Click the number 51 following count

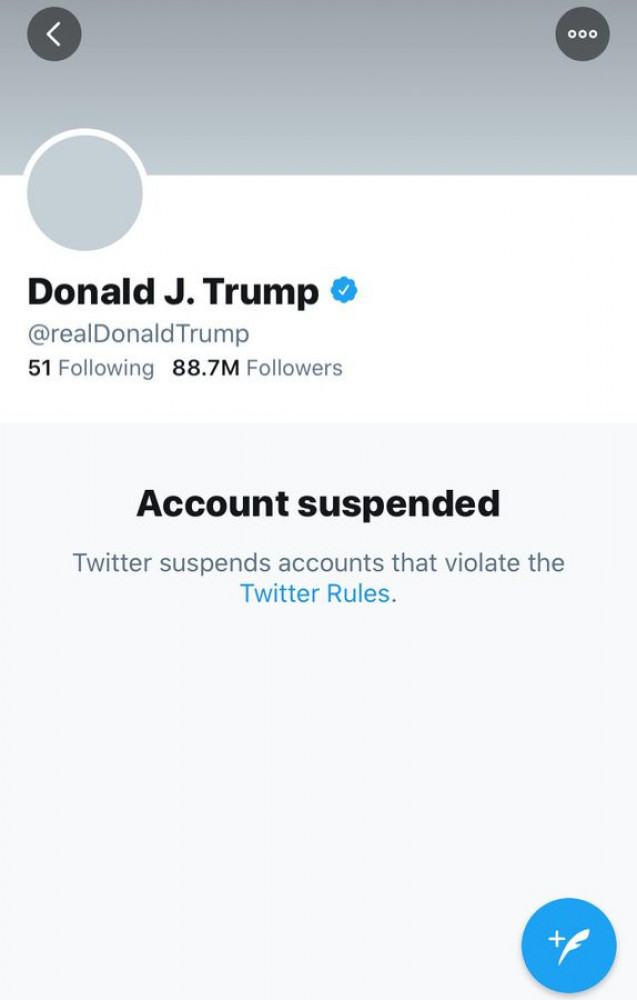tap(39, 368)
